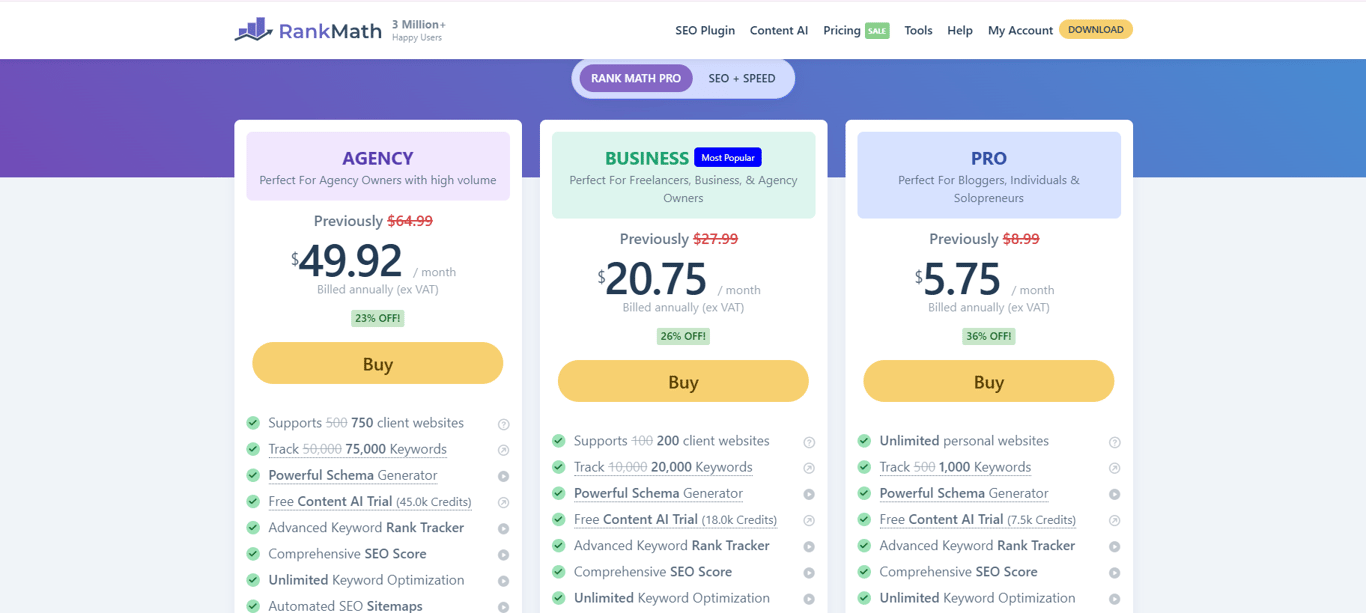Open the Help menu item
Screen dimensions: 1366x613
click(960, 30)
